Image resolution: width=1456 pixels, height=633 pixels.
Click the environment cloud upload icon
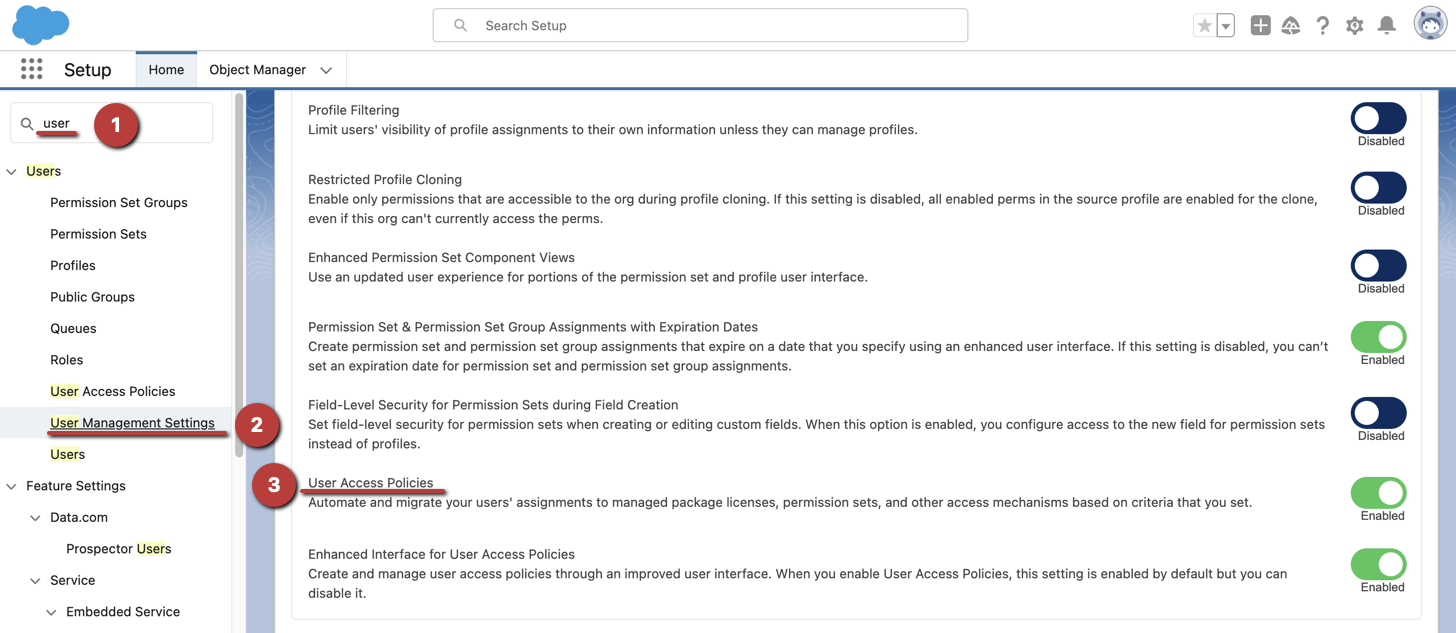(1291, 24)
